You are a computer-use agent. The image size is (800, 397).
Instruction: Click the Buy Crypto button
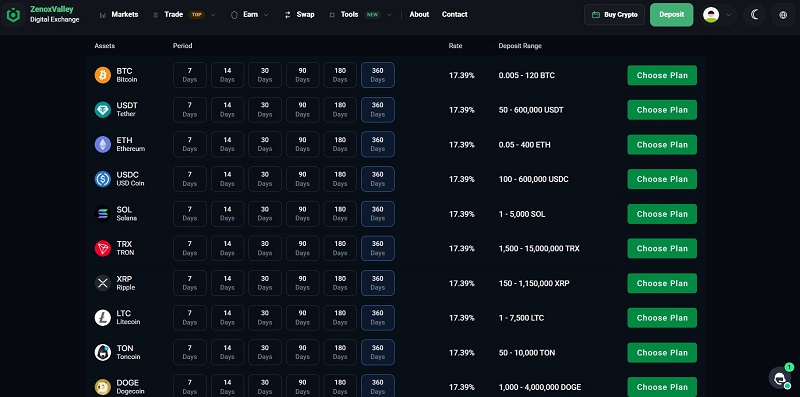(x=614, y=15)
